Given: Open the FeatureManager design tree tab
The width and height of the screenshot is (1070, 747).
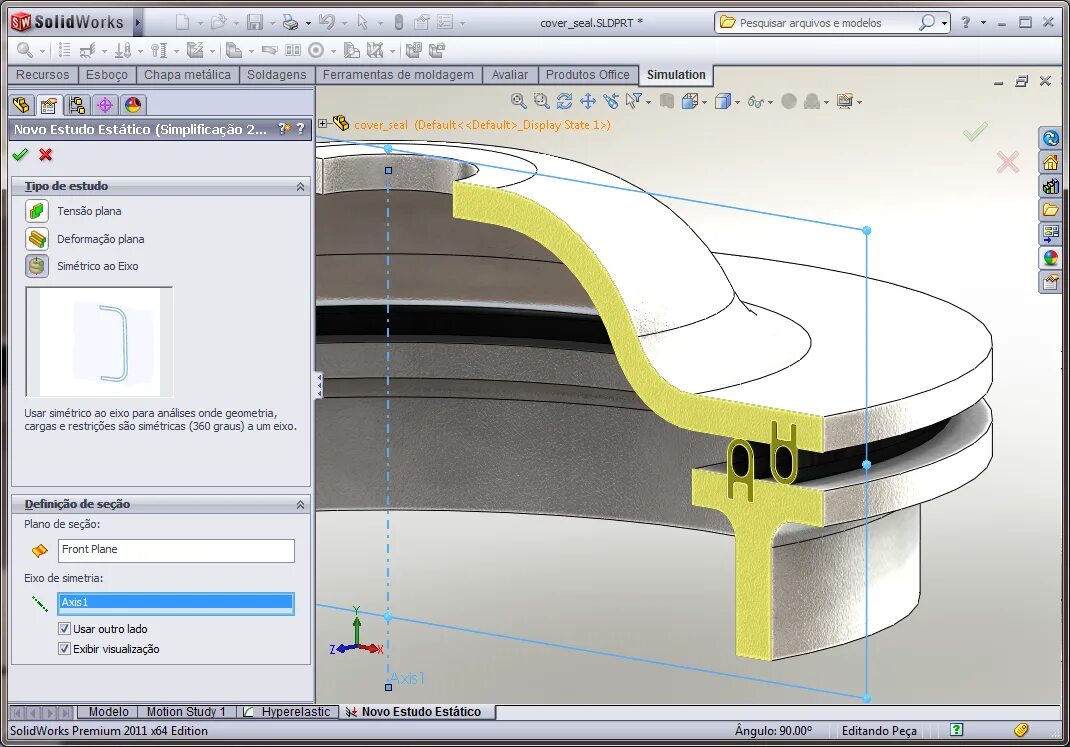Looking at the screenshot, I should pyautogui.click(x=21, y=106).
